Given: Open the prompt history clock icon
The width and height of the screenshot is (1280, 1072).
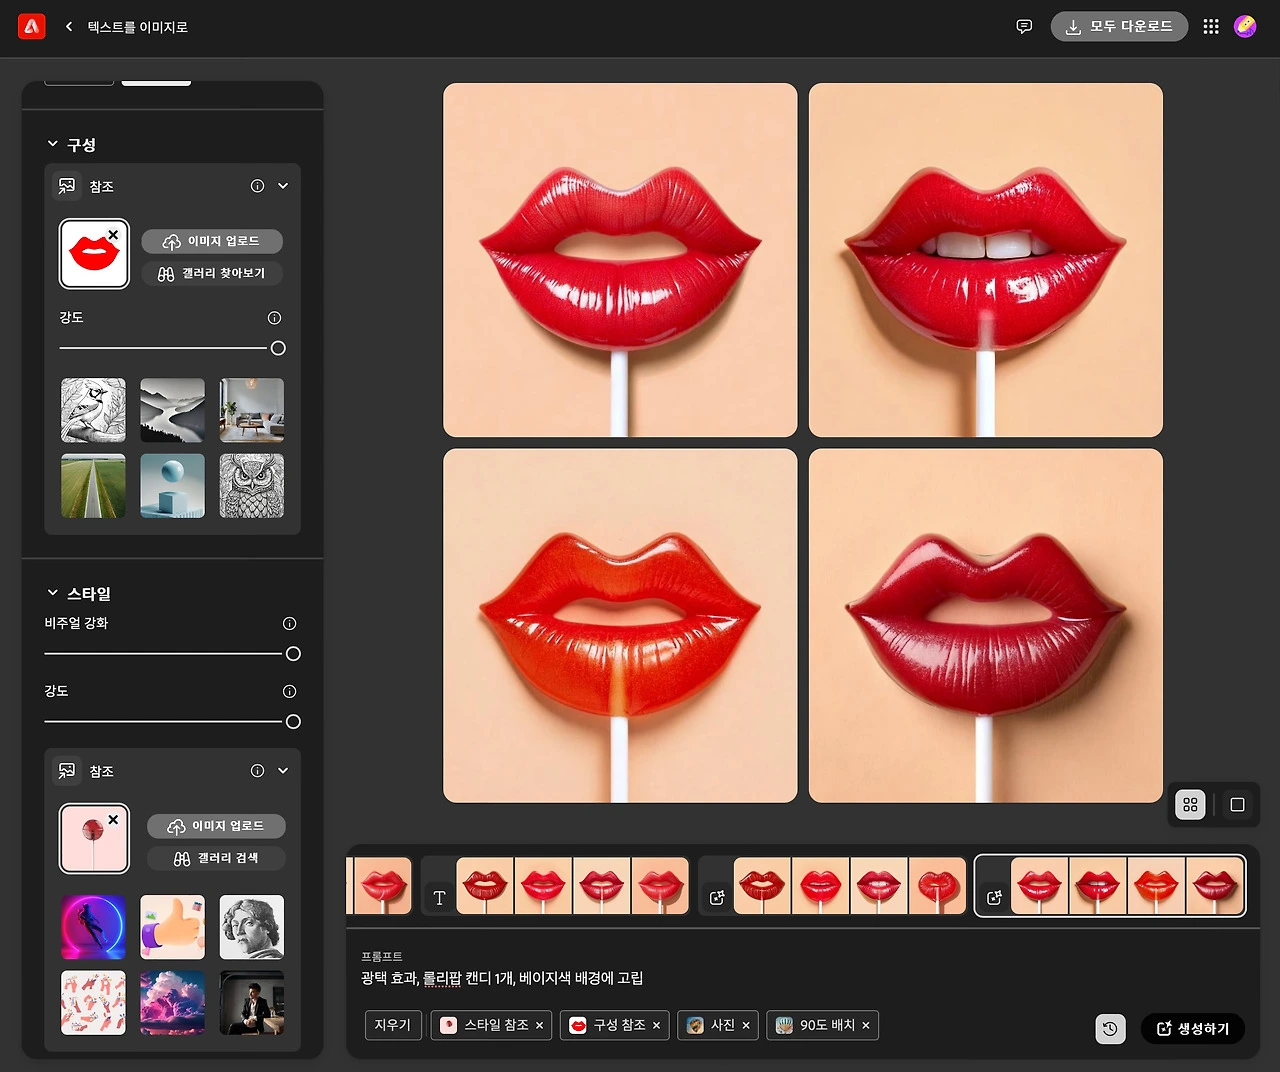Looking at the screenshot, I should click(x=1110, y=1029).
